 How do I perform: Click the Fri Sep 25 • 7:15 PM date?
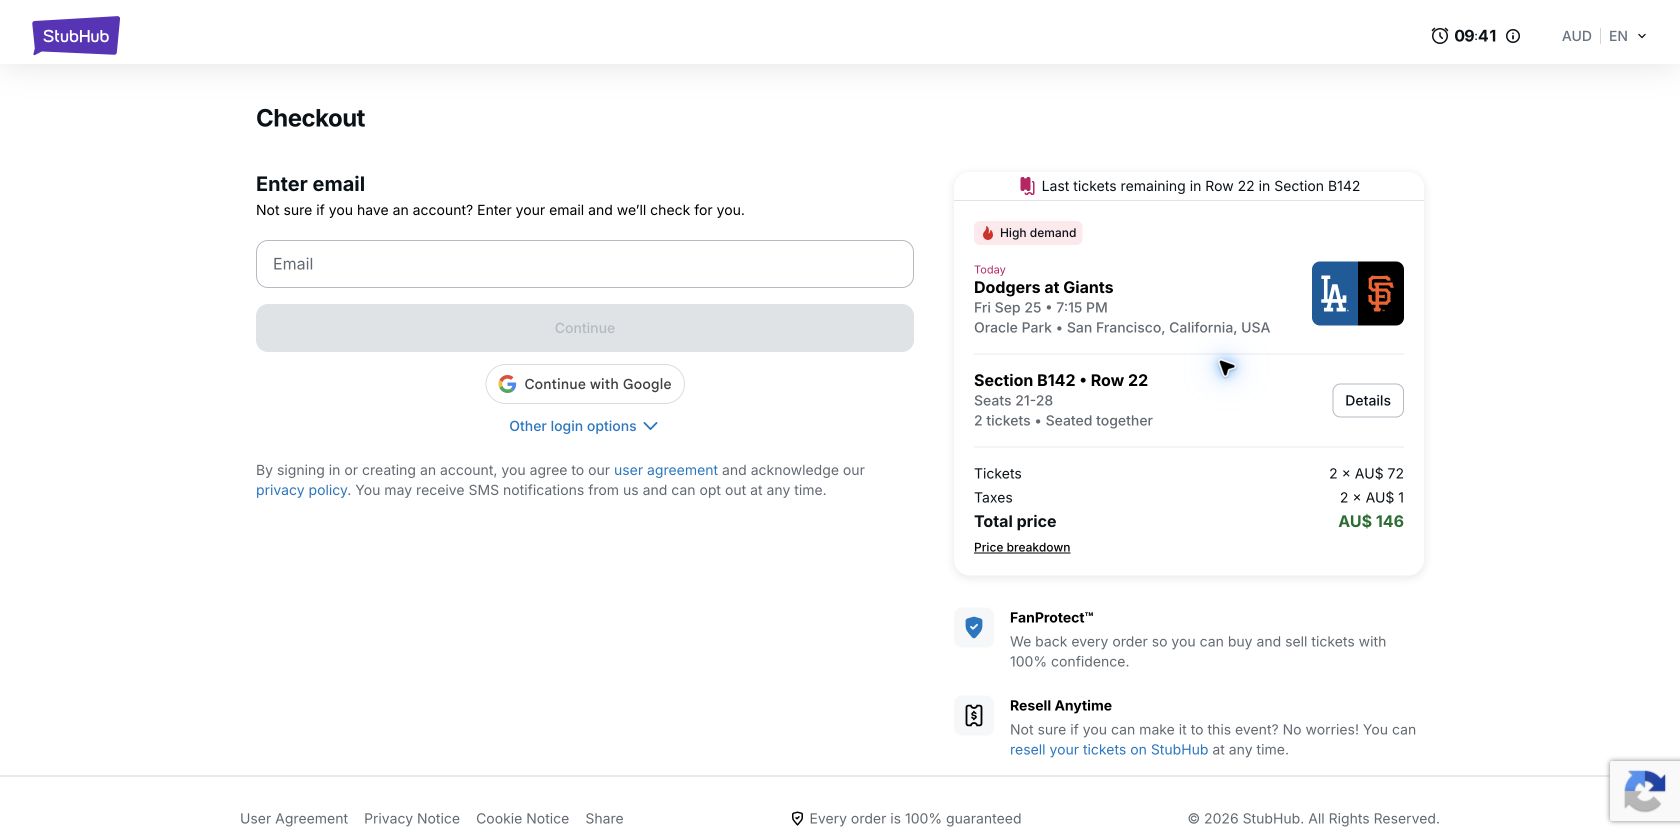1041,308
